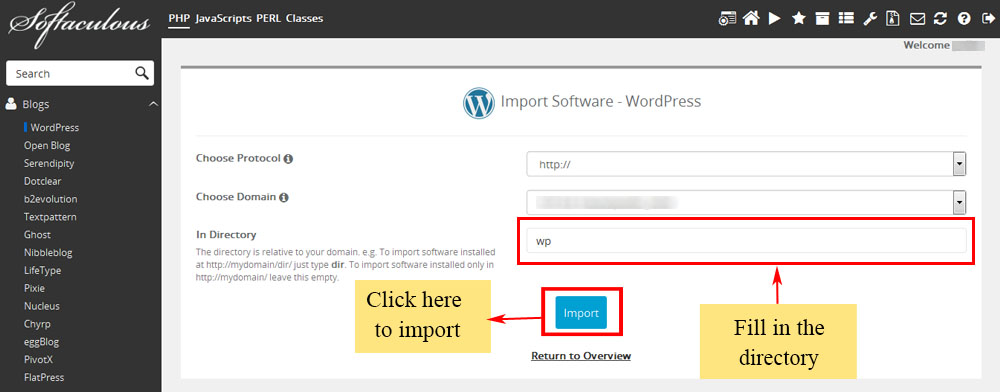Select Open Blog in the sidebar

pyautogui.click(x=47, y=145)
